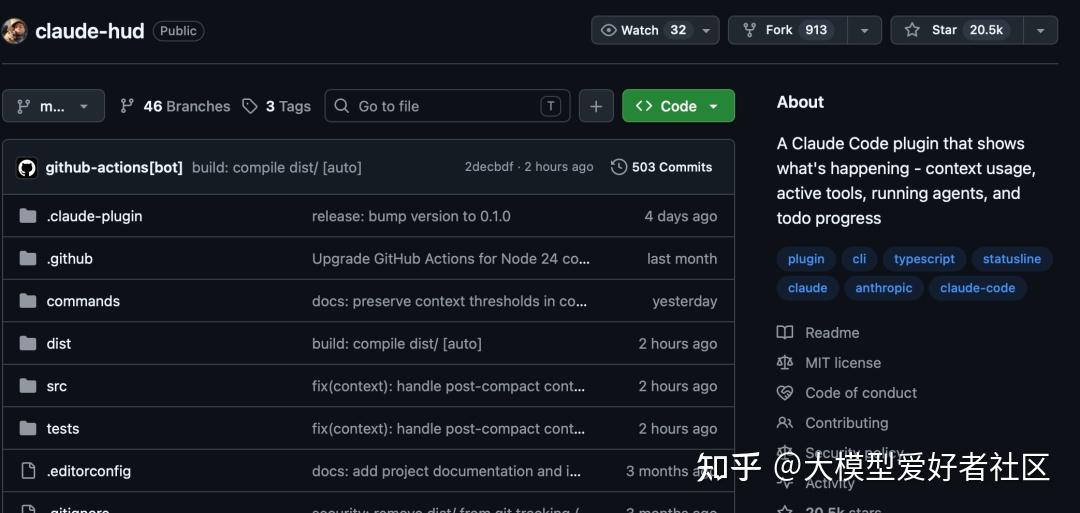Click folder icon beside src
This screenshot has height=513, width=1080.
click(x=28, y=386)
